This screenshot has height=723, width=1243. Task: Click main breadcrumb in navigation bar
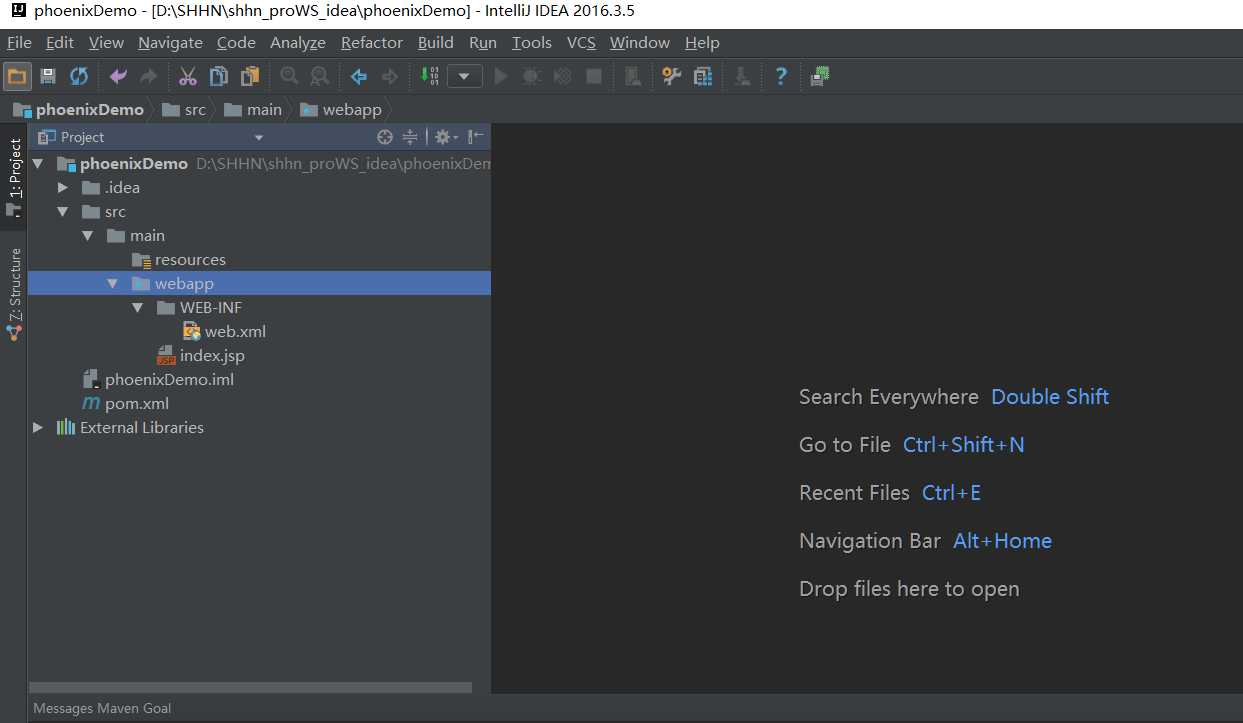[x=254, y=110]
